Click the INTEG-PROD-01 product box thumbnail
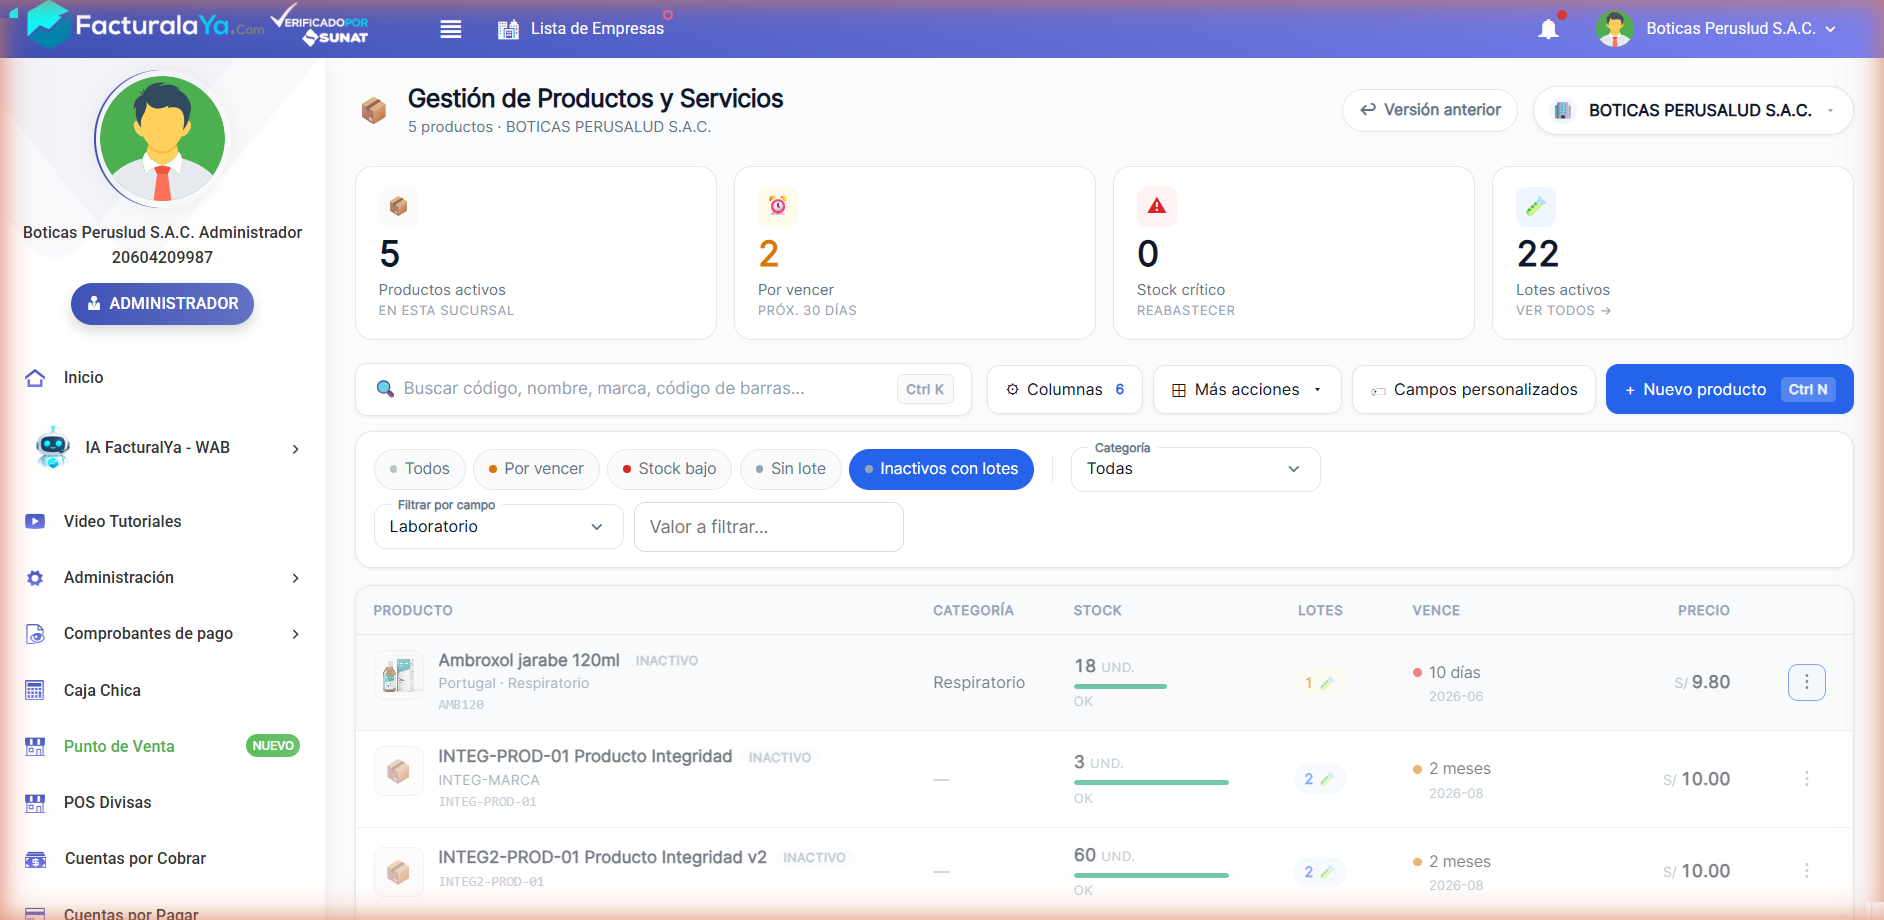1884x920 pixels. click(399, 772)
